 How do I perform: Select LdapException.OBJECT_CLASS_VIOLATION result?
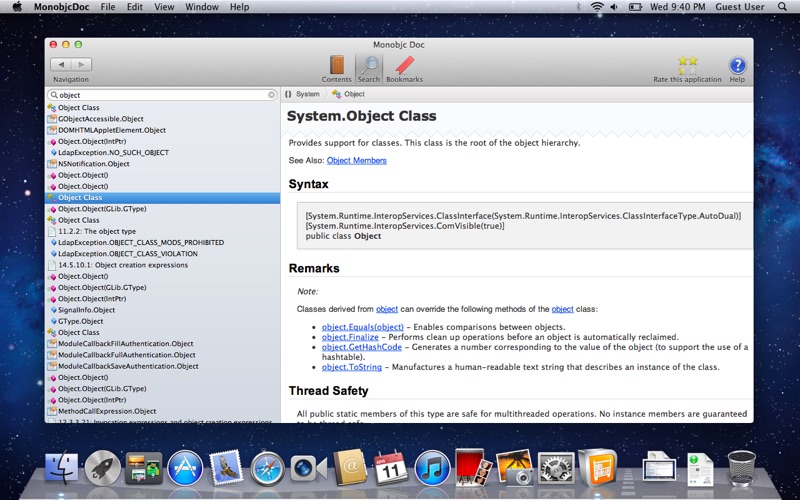coord(162,254)
